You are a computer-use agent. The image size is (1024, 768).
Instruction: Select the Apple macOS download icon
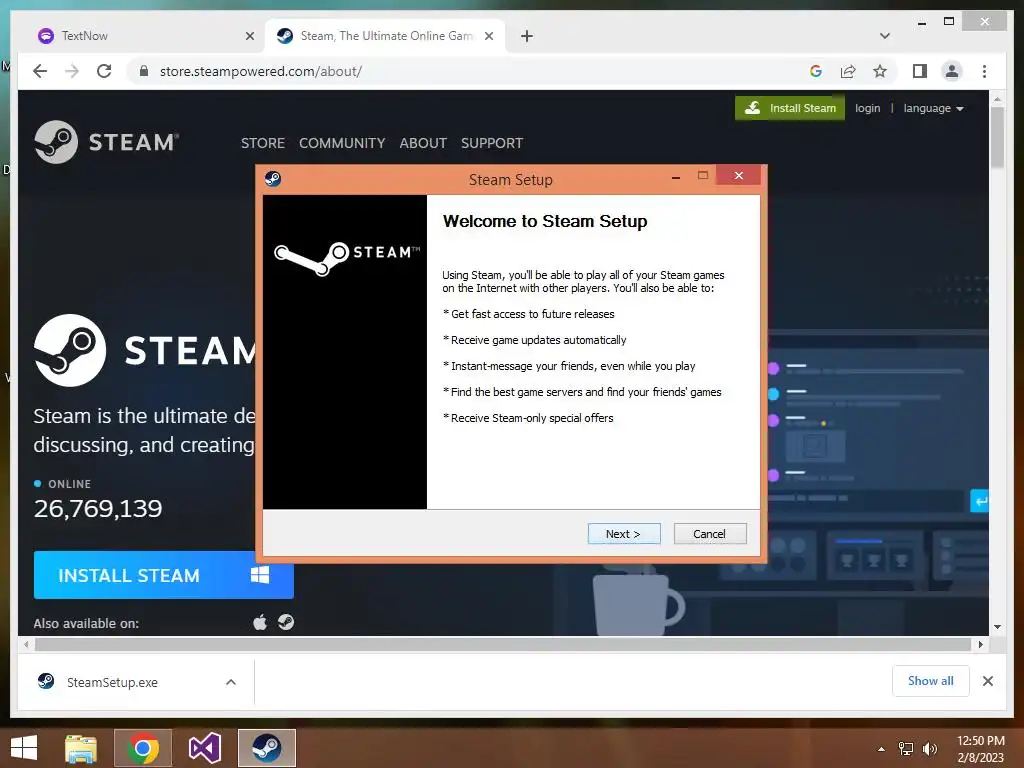click(x=260, y=622)
